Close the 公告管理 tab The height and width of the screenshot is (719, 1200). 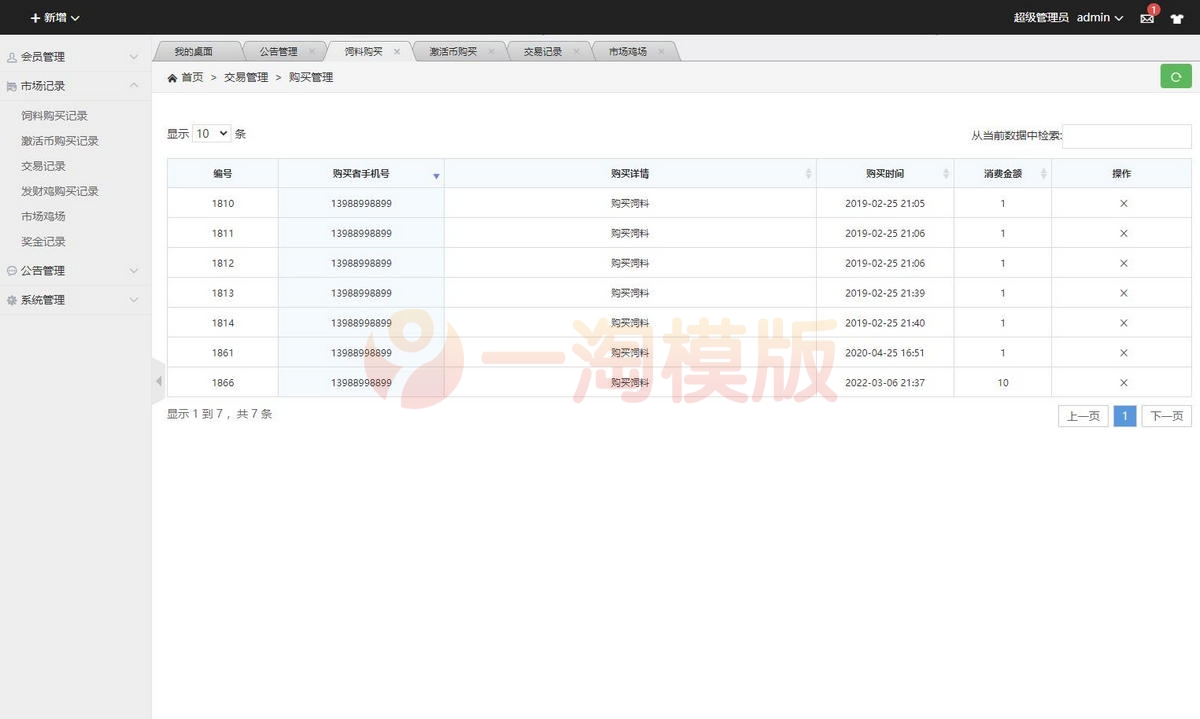coord(312,51)
